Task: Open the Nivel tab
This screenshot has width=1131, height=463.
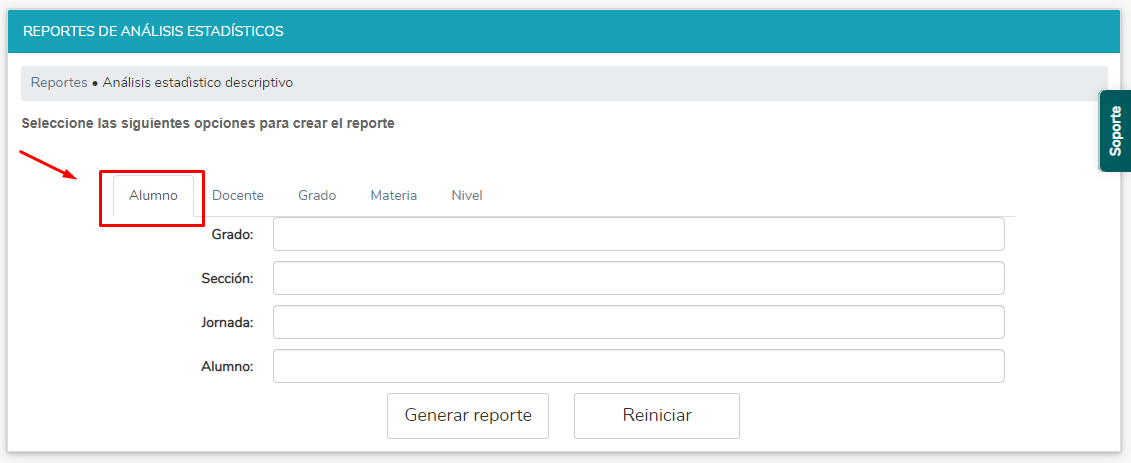Action: click(467, 195)
